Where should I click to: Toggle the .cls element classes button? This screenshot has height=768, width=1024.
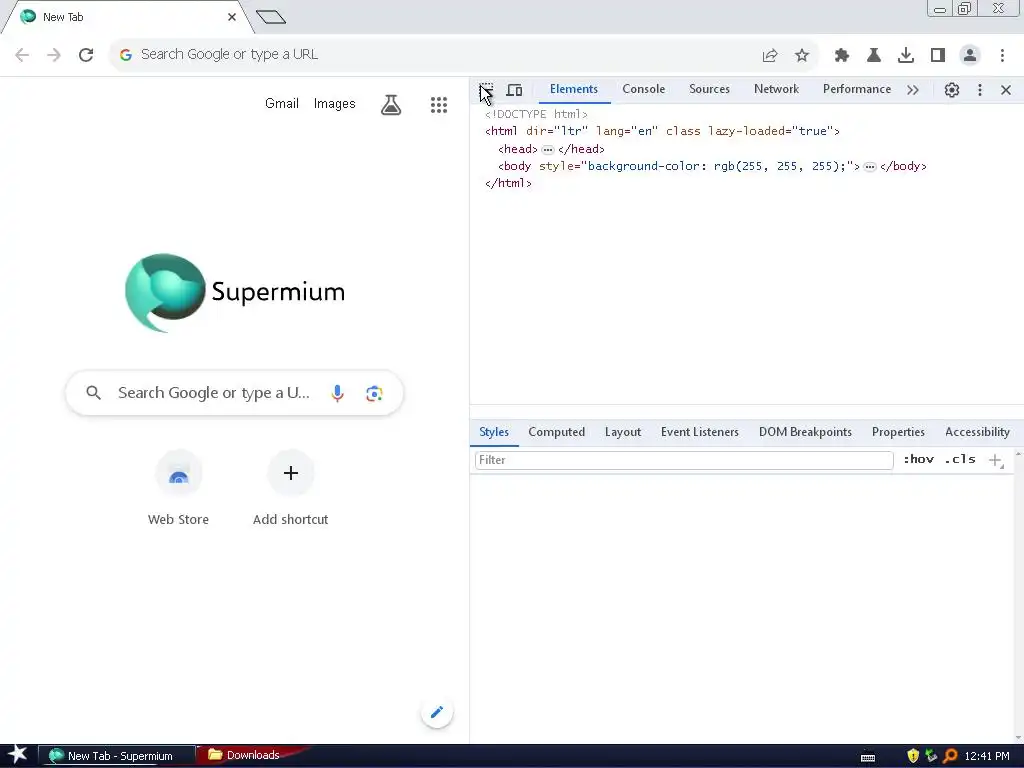[x=959, y=460]
